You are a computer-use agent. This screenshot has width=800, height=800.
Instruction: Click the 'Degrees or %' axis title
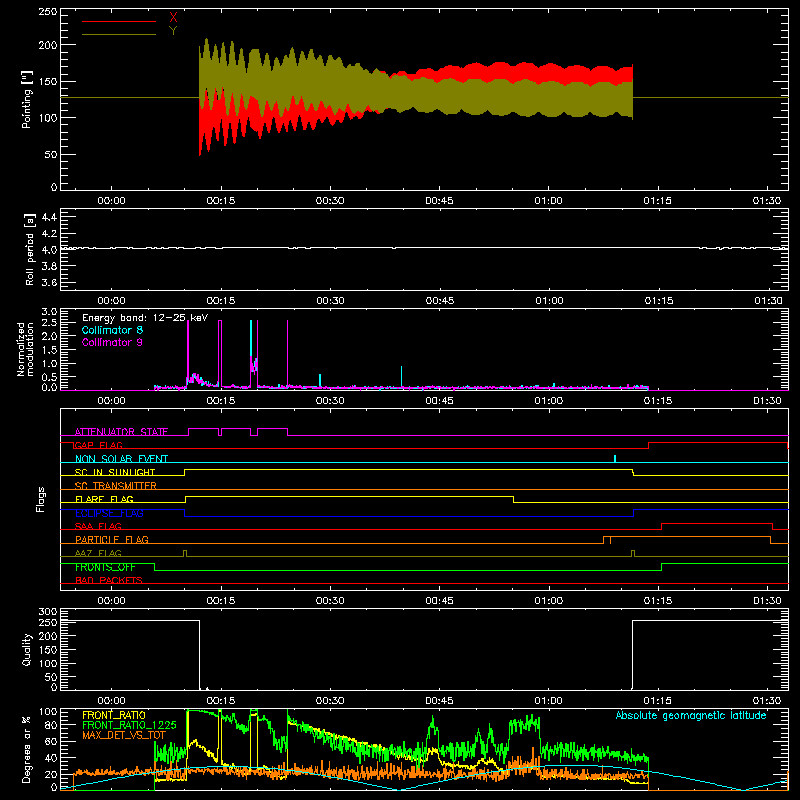click(27, 749)
